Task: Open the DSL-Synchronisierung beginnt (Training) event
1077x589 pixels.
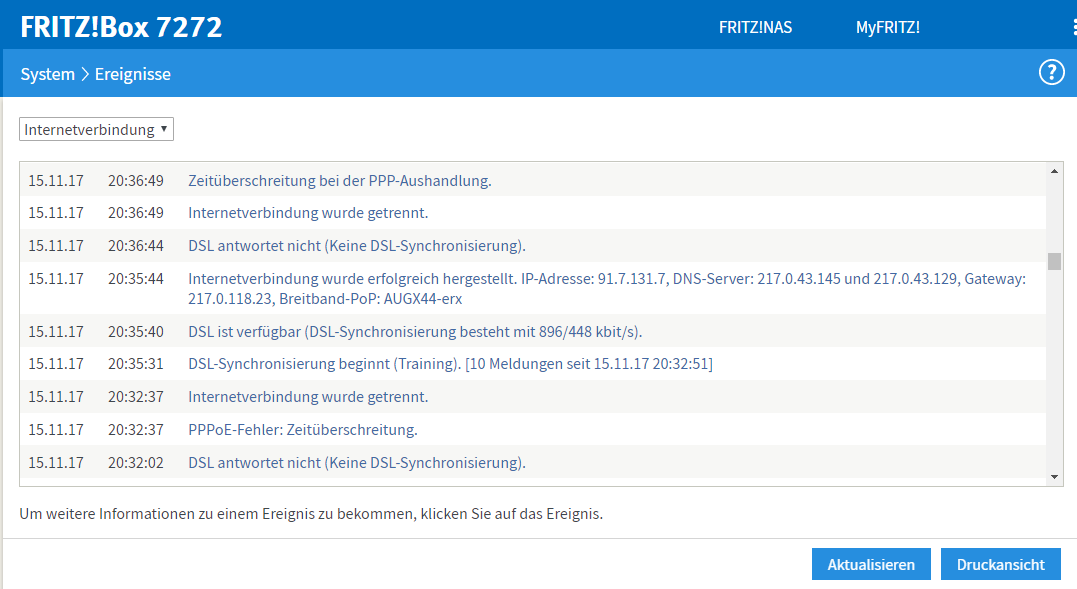Action: 450,364
